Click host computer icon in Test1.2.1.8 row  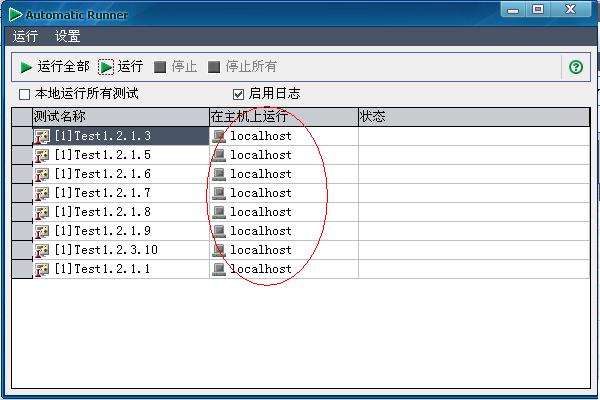(219, 212)
